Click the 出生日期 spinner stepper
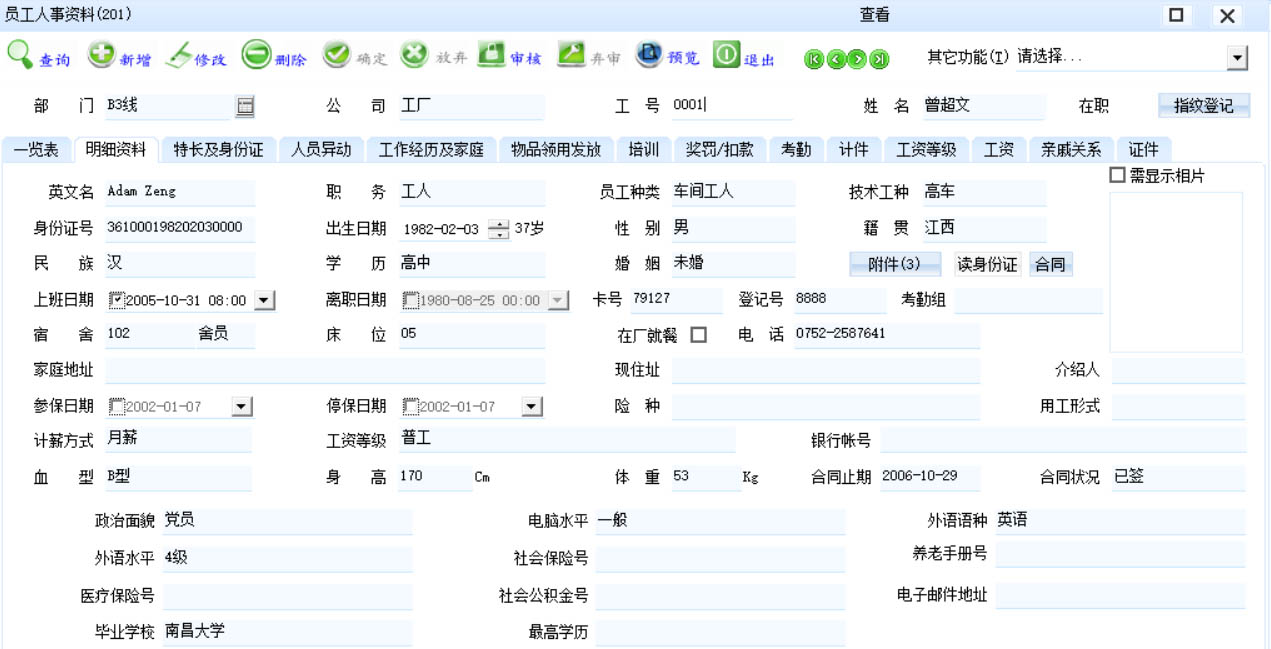Image resolution: width=1271 pixels, height=649 pixels. pos(498,229)
